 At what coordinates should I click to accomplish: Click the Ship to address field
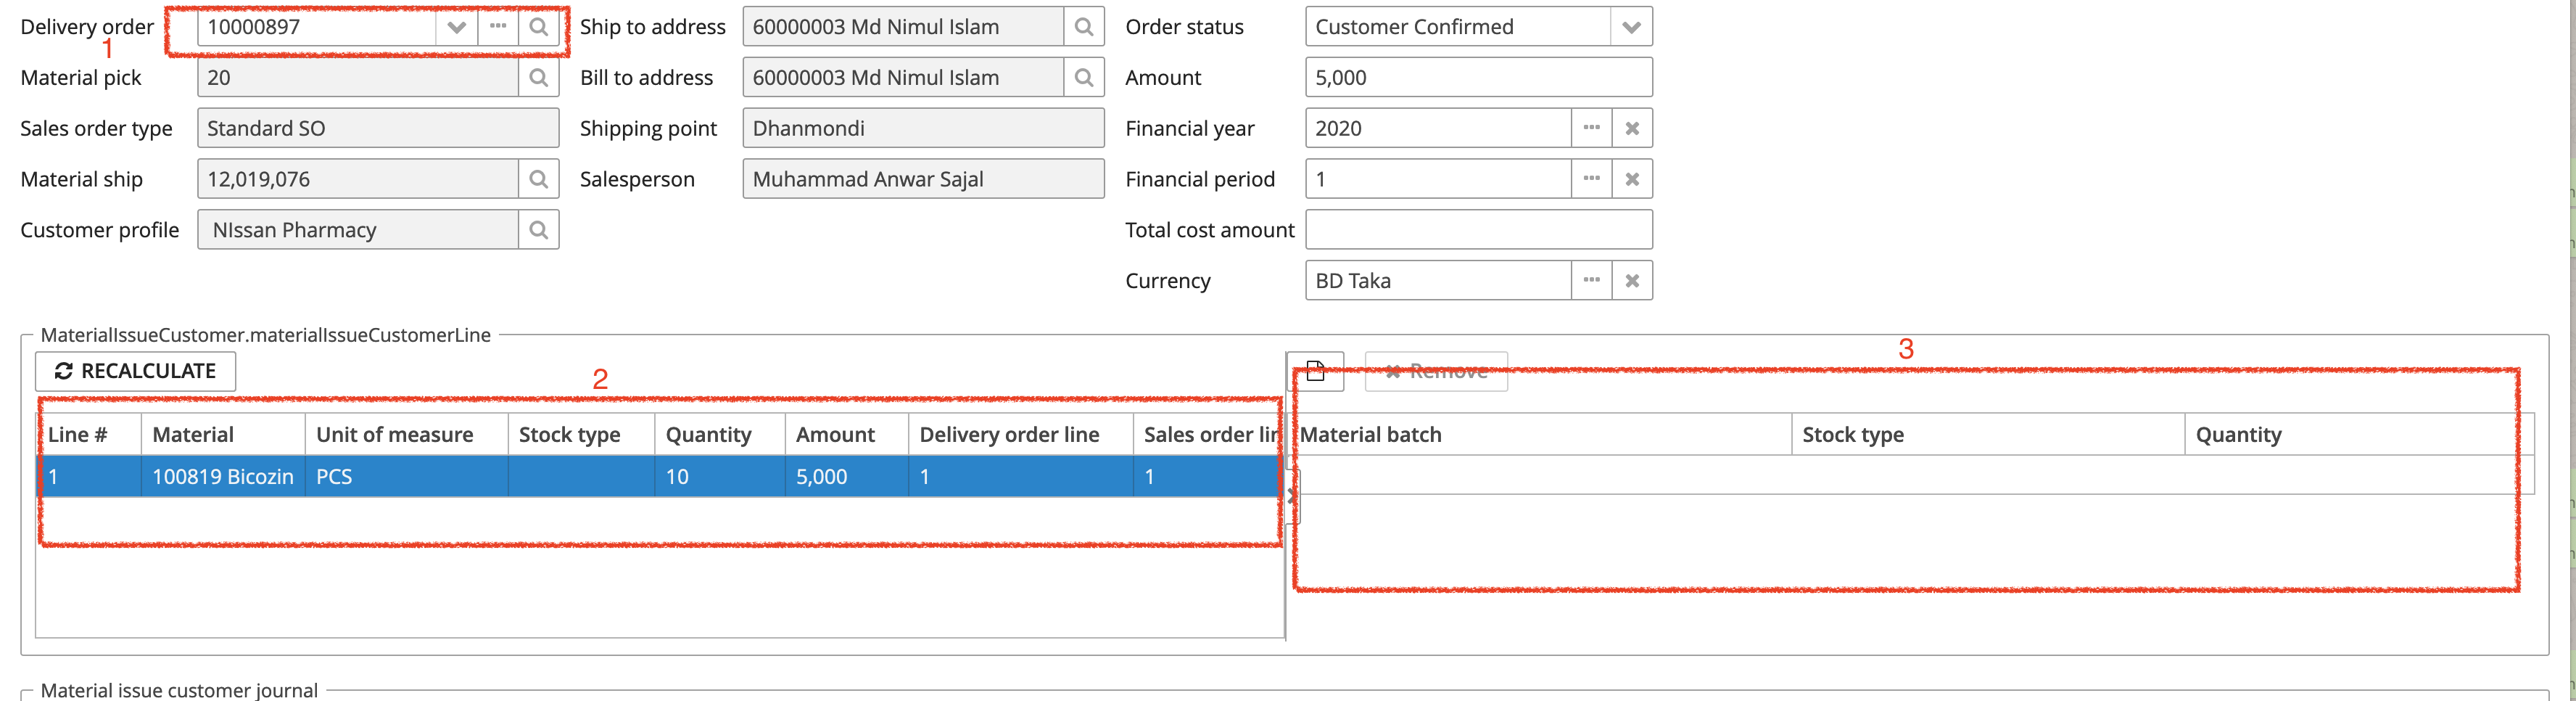(903, 27)
